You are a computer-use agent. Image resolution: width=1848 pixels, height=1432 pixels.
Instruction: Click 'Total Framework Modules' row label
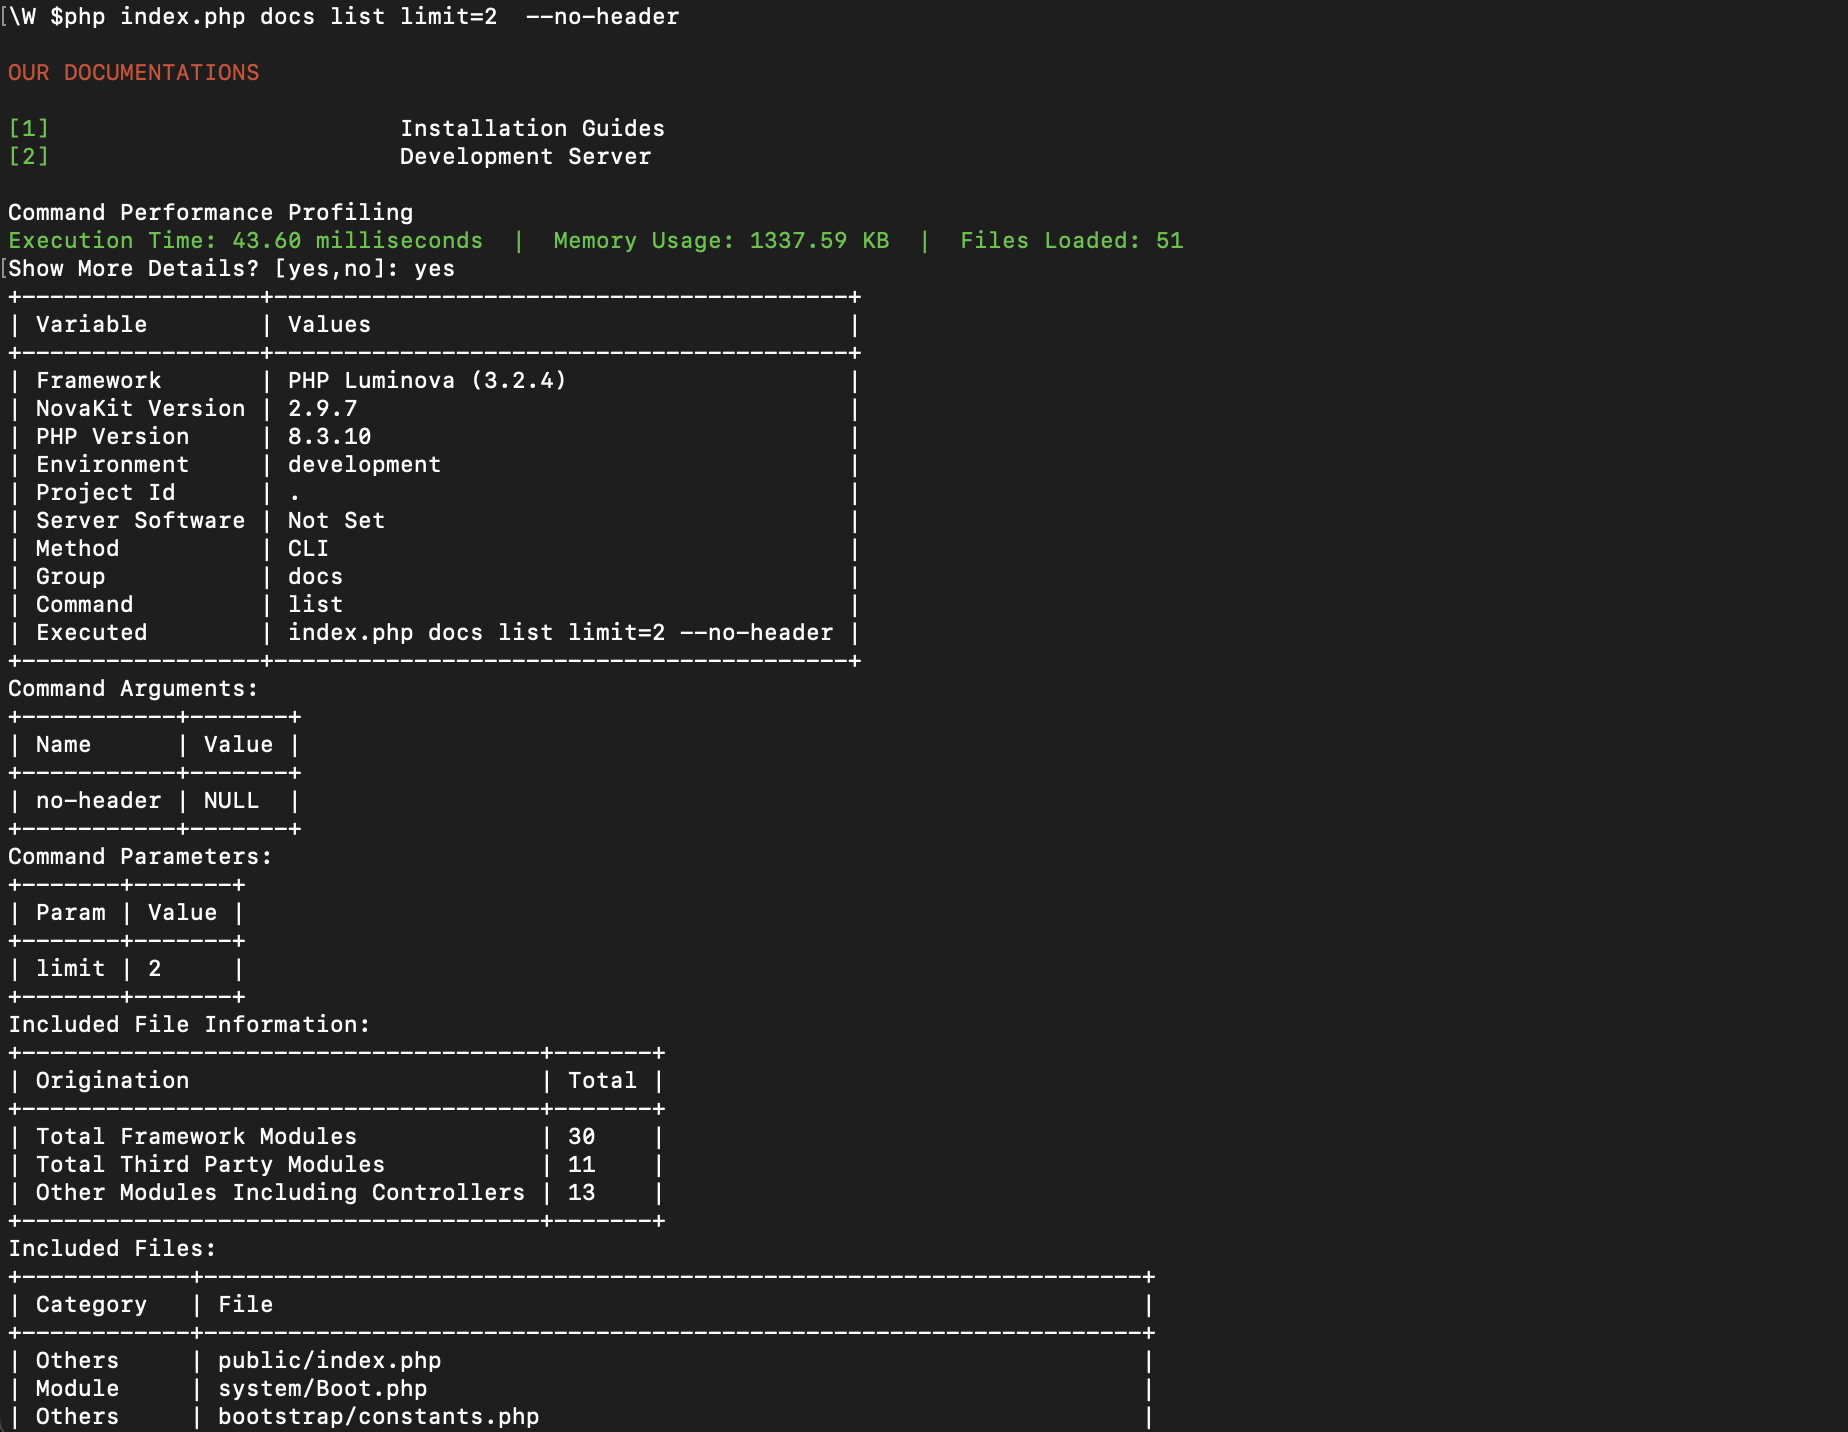[196, 1137]
